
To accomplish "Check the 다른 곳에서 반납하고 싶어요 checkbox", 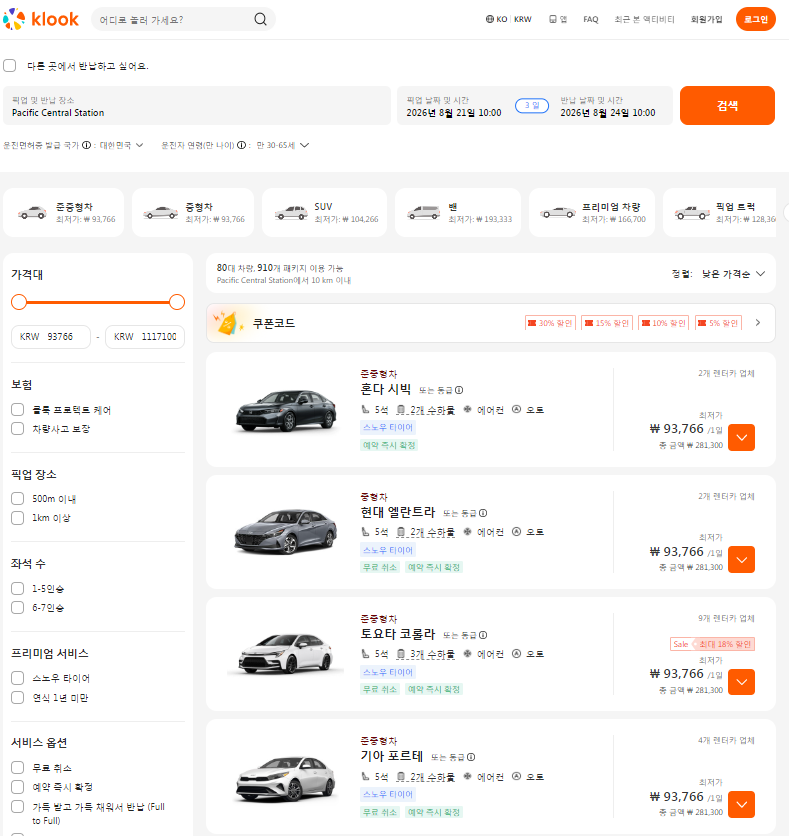I will click(x=10, y=66).
